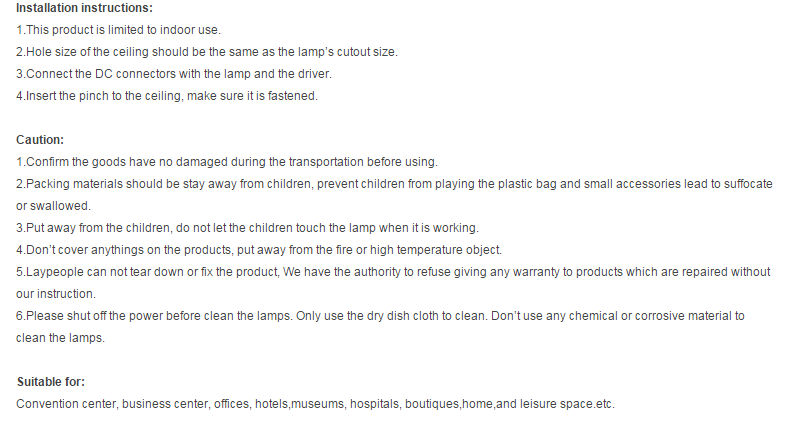Click the 'Put away from the children' line

[x=247, y=227]
